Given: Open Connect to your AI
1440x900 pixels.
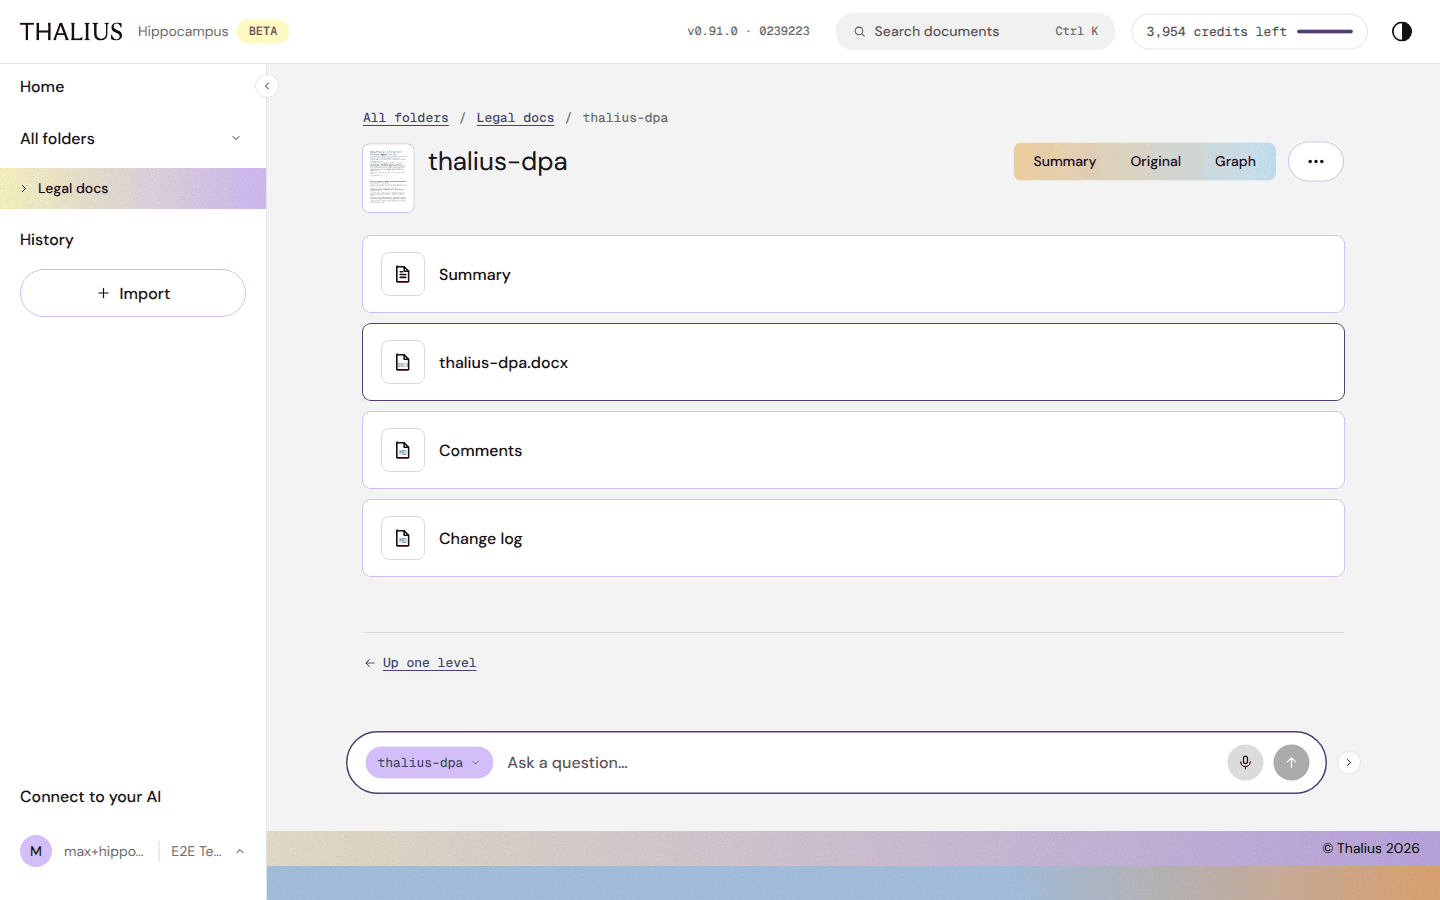Looking at the screenshot, I should click(90, 797).
